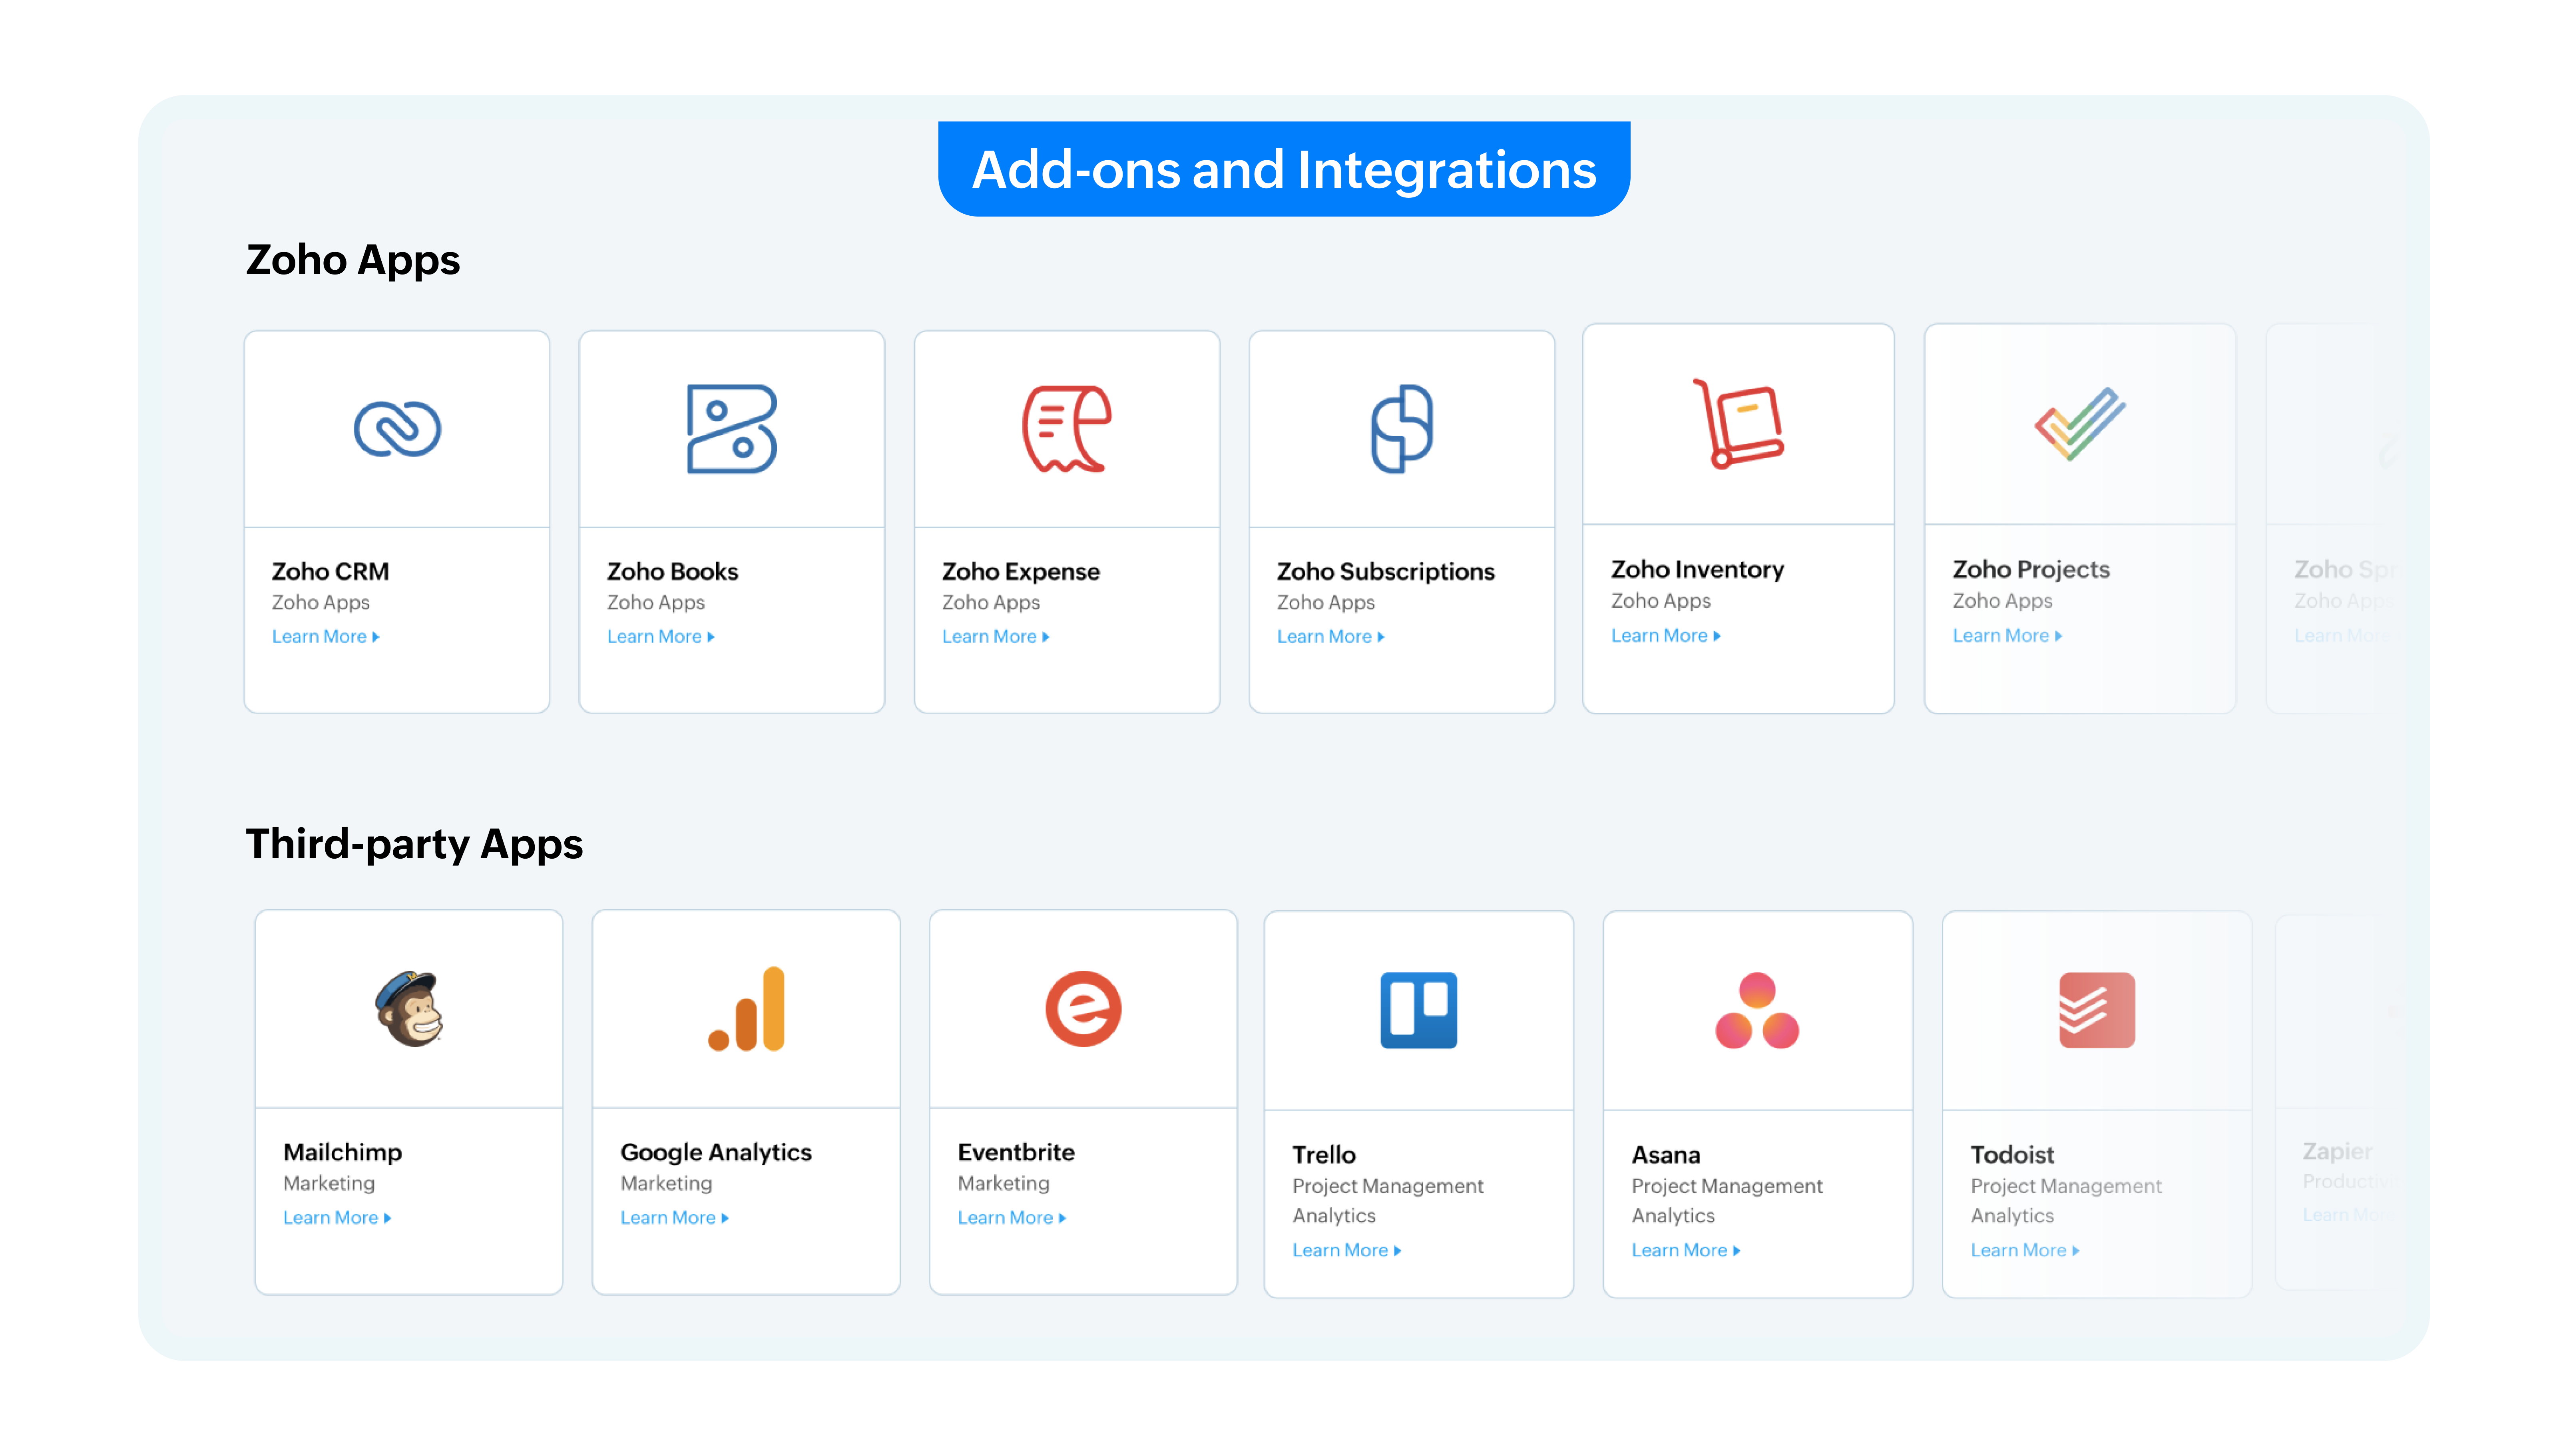Screen dimensions: 2569x1456
Task: Open Learn More under Zoho CRM
Action: tap(325, 637)
